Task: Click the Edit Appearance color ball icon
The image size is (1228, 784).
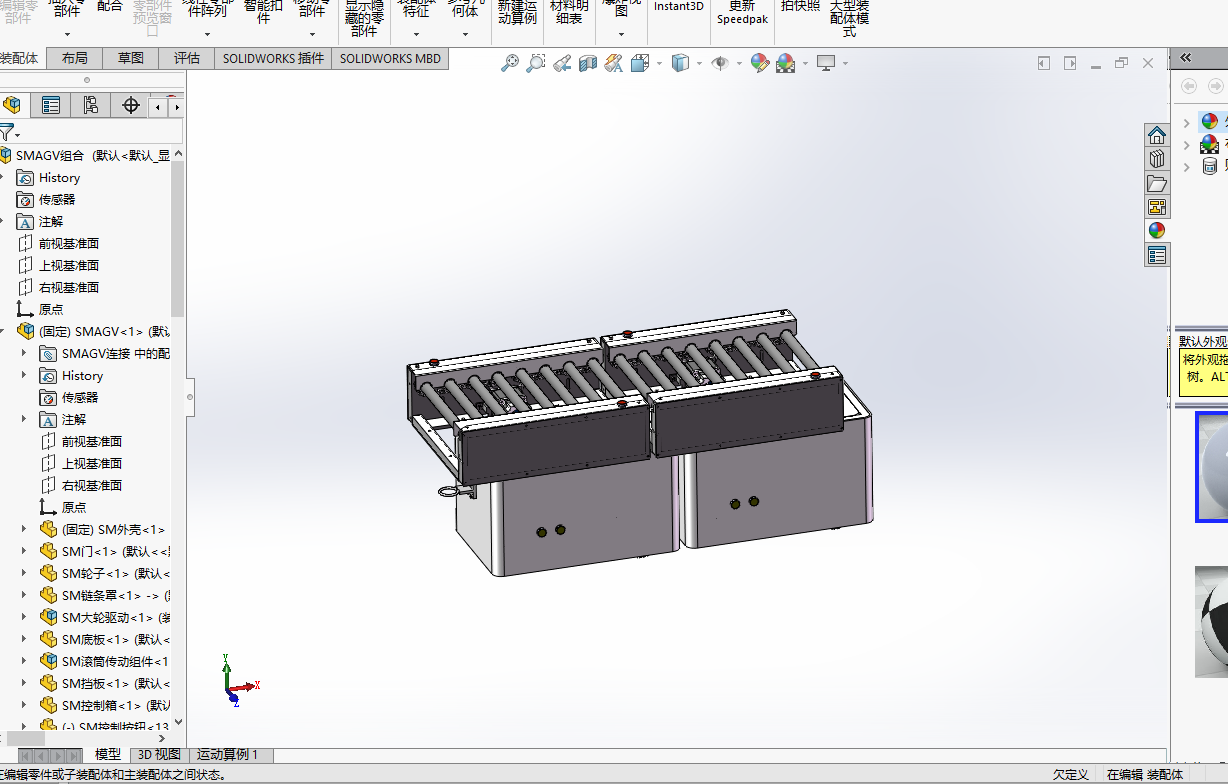Action: point(759,63)
